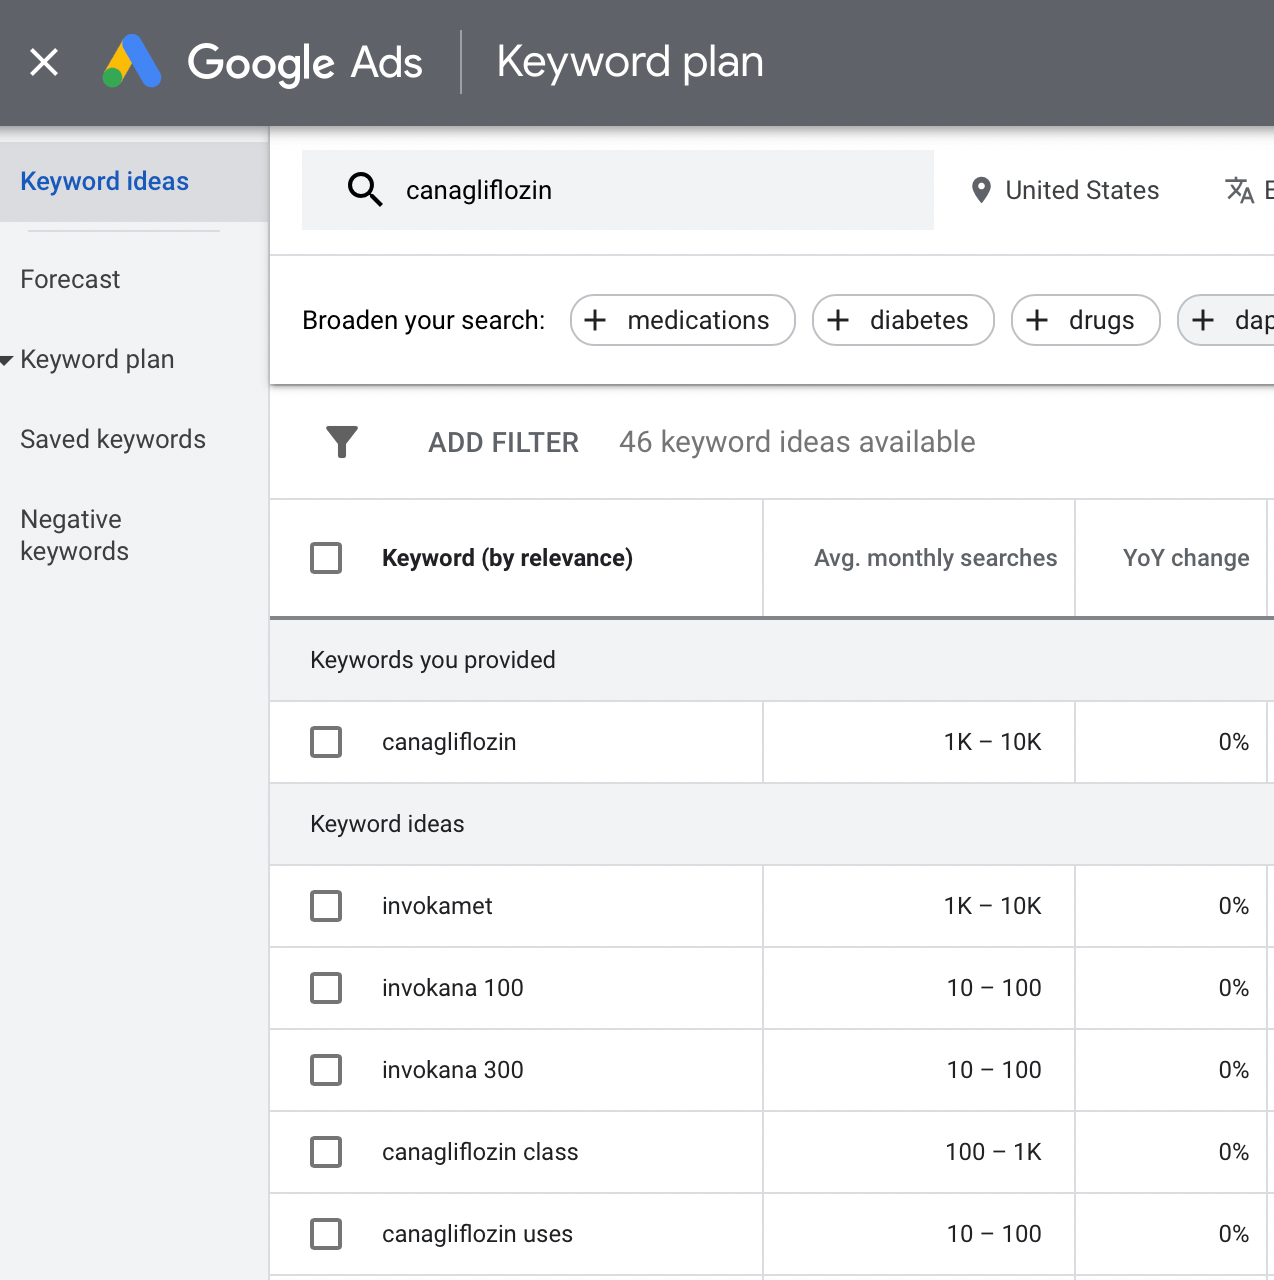Open Keyword ideas sidebar tab
Image resolution: width=1274 pixels, height=1280 pixels.
coord(134,182)
